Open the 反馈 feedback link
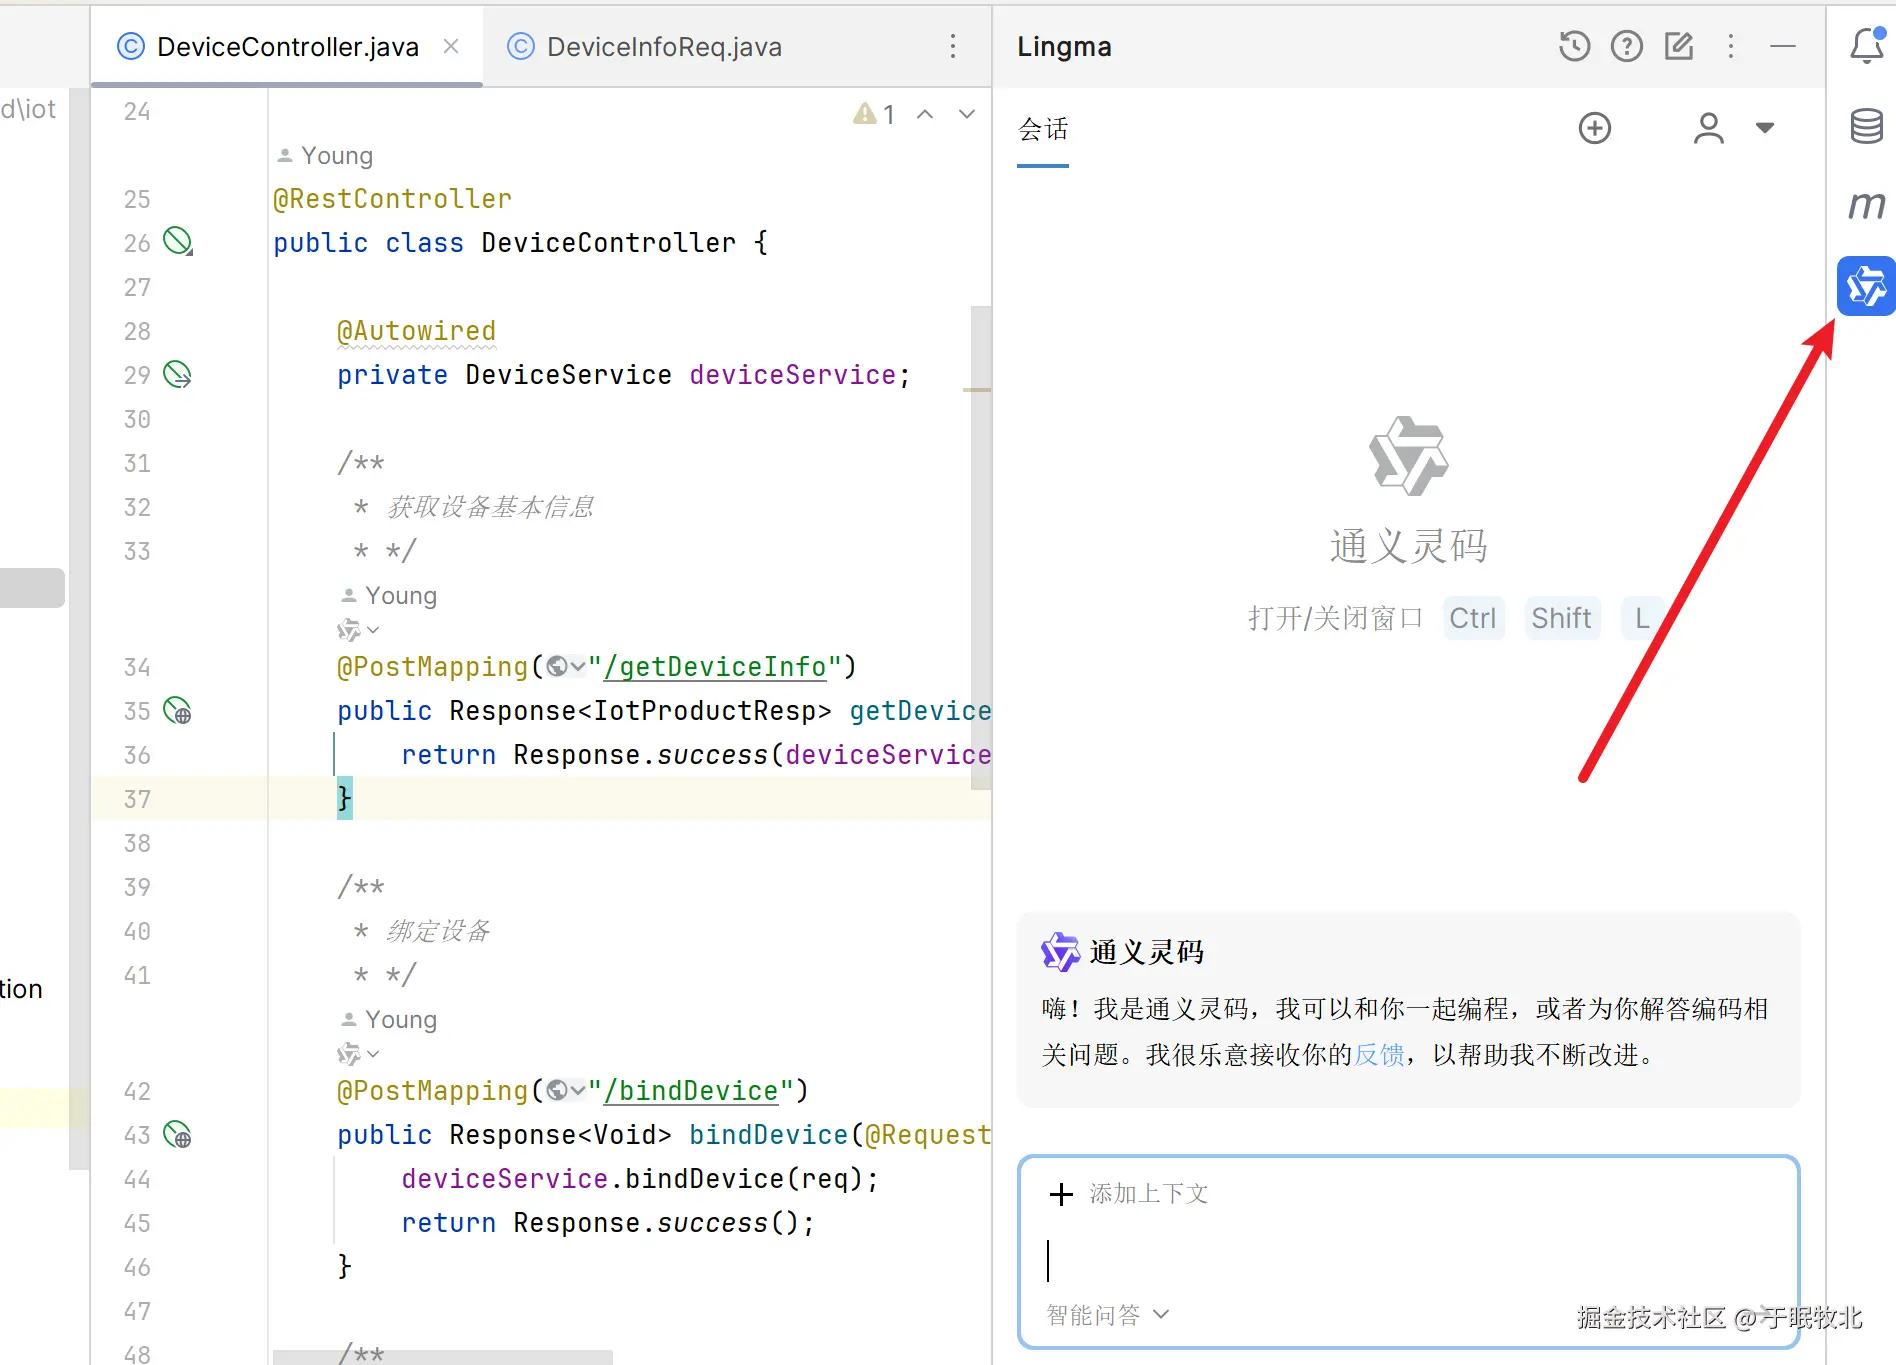1896x1365 pixels. [1379, 1055]
